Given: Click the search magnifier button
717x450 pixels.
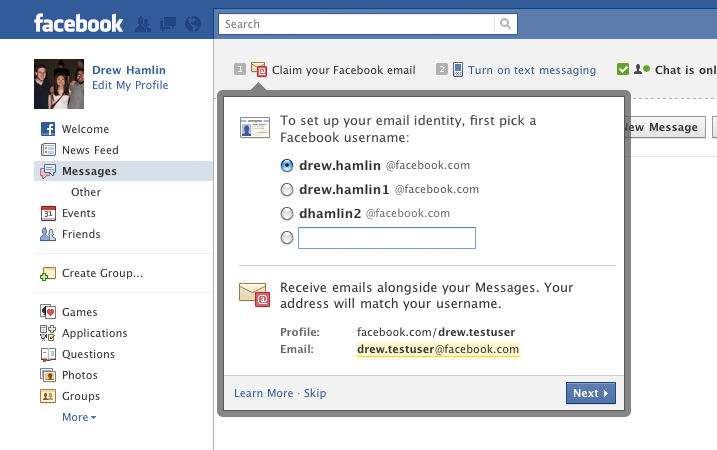Looking at the screenshot, I should point(505,24).
